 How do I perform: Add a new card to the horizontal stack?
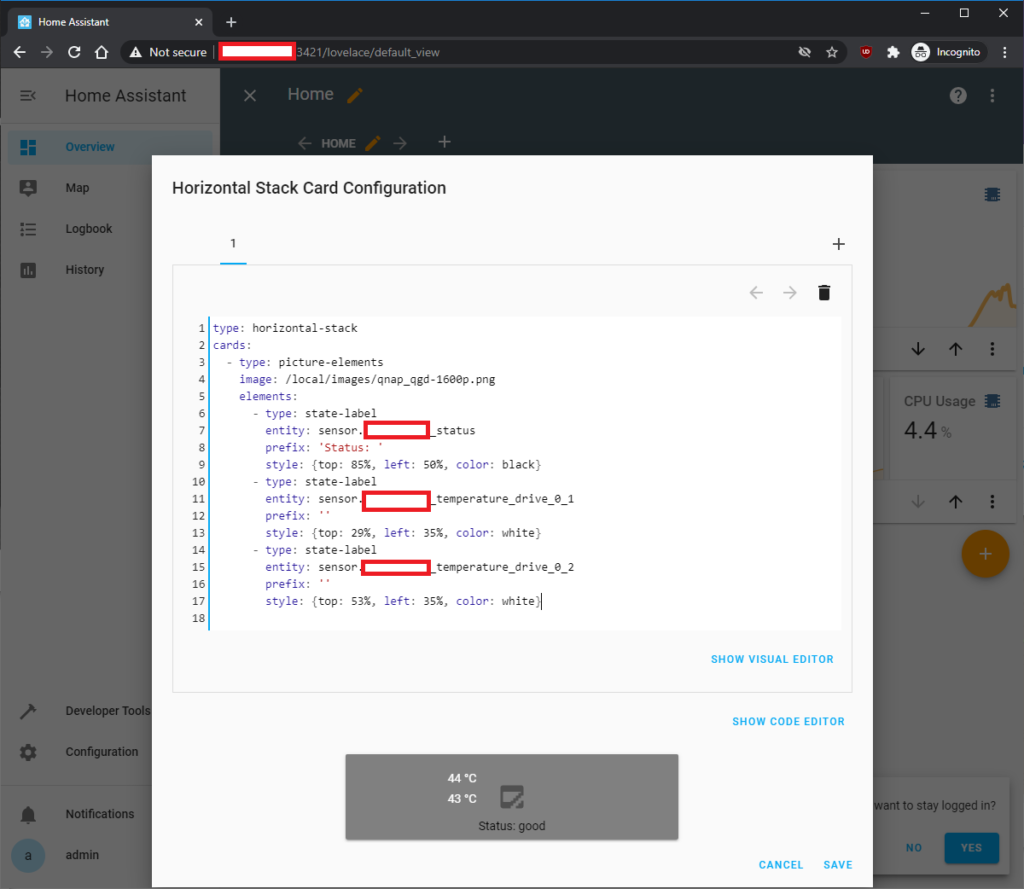pos(839,244)
